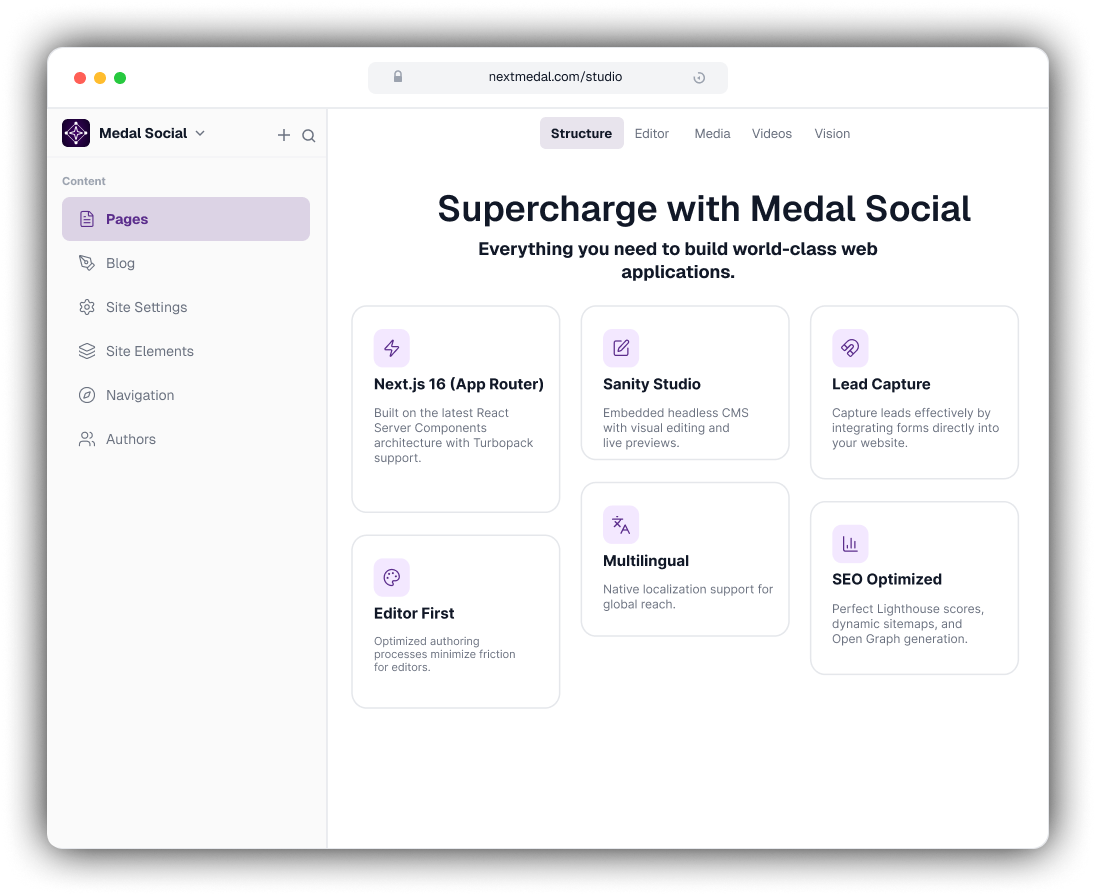Click 'Optimized authoring processes' description text

coord(445,654)
